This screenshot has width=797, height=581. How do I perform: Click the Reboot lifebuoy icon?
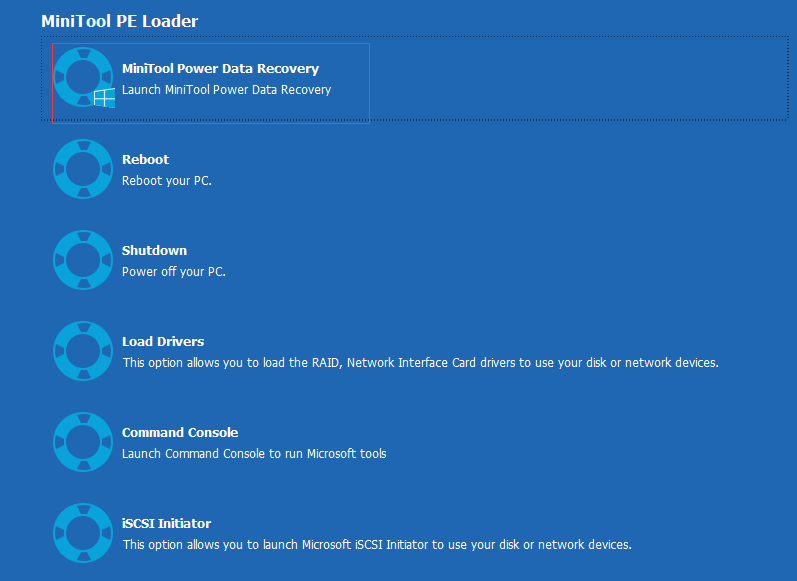point(83,169)
